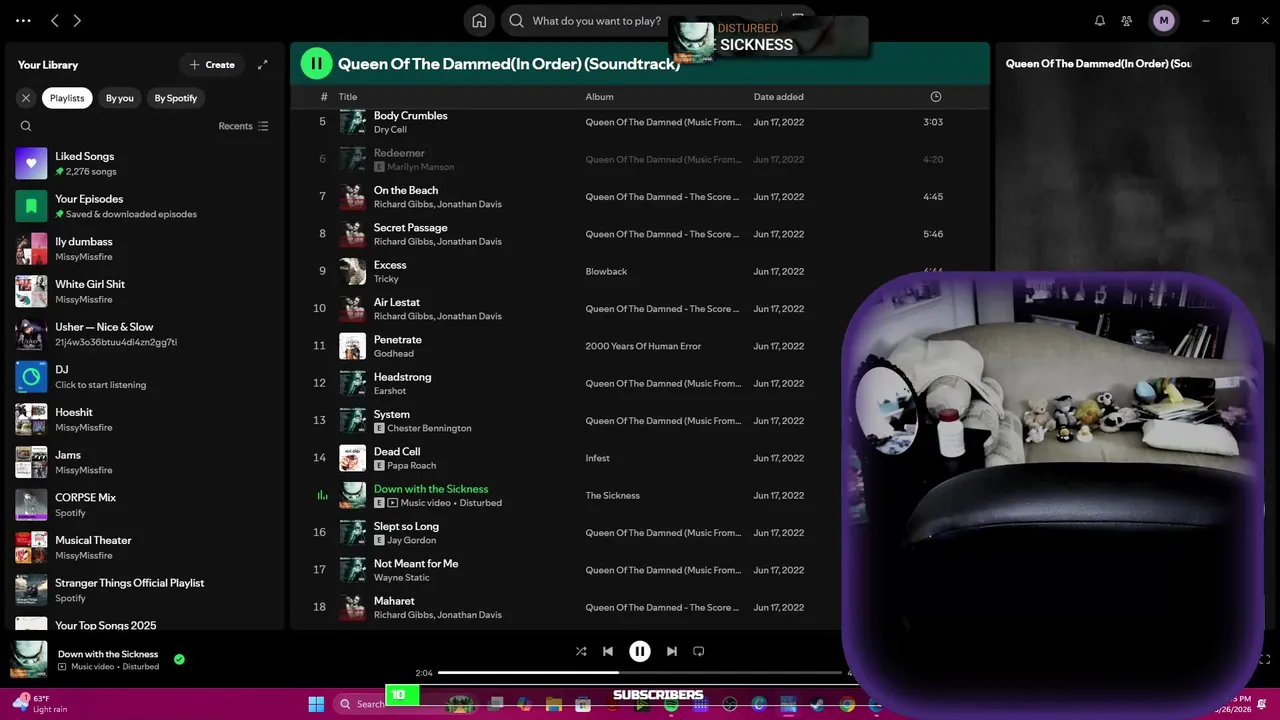Navigate forward with the right arrow
1280x720 pixels.
click(x=77, y=20)
